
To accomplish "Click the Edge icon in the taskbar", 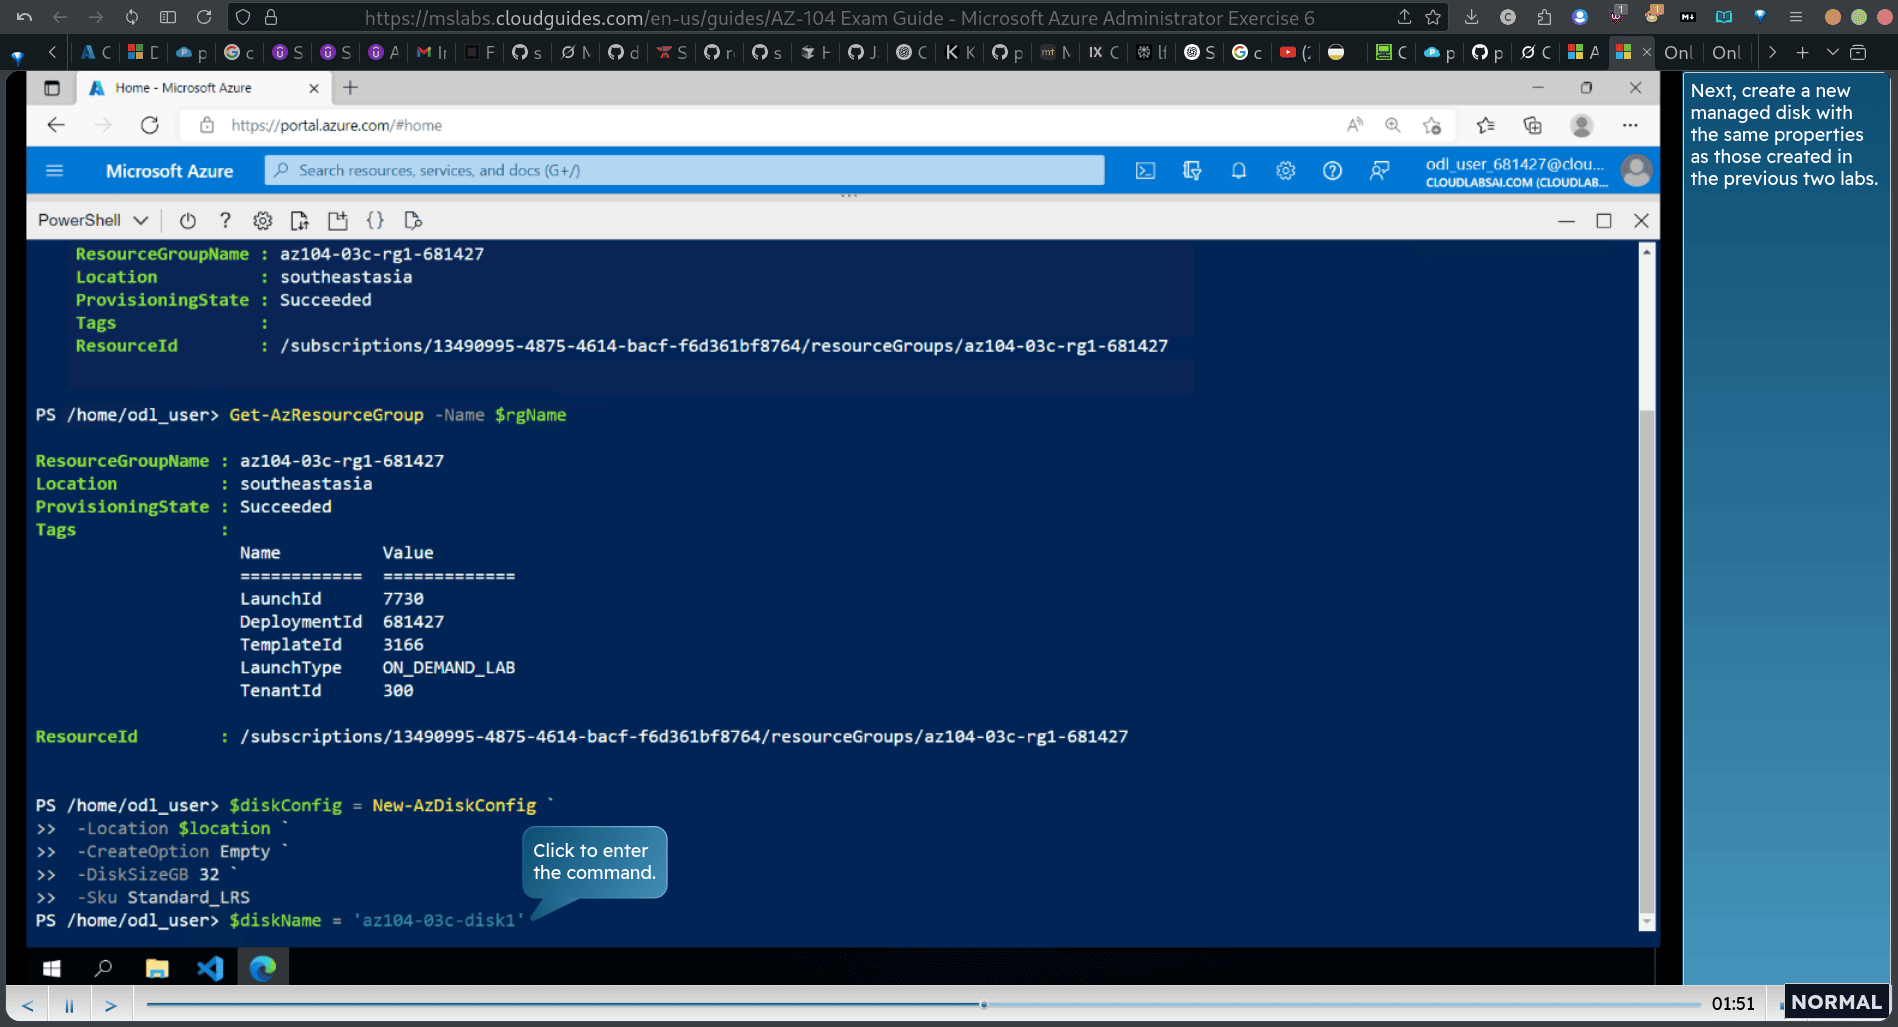I will [263, 968].
